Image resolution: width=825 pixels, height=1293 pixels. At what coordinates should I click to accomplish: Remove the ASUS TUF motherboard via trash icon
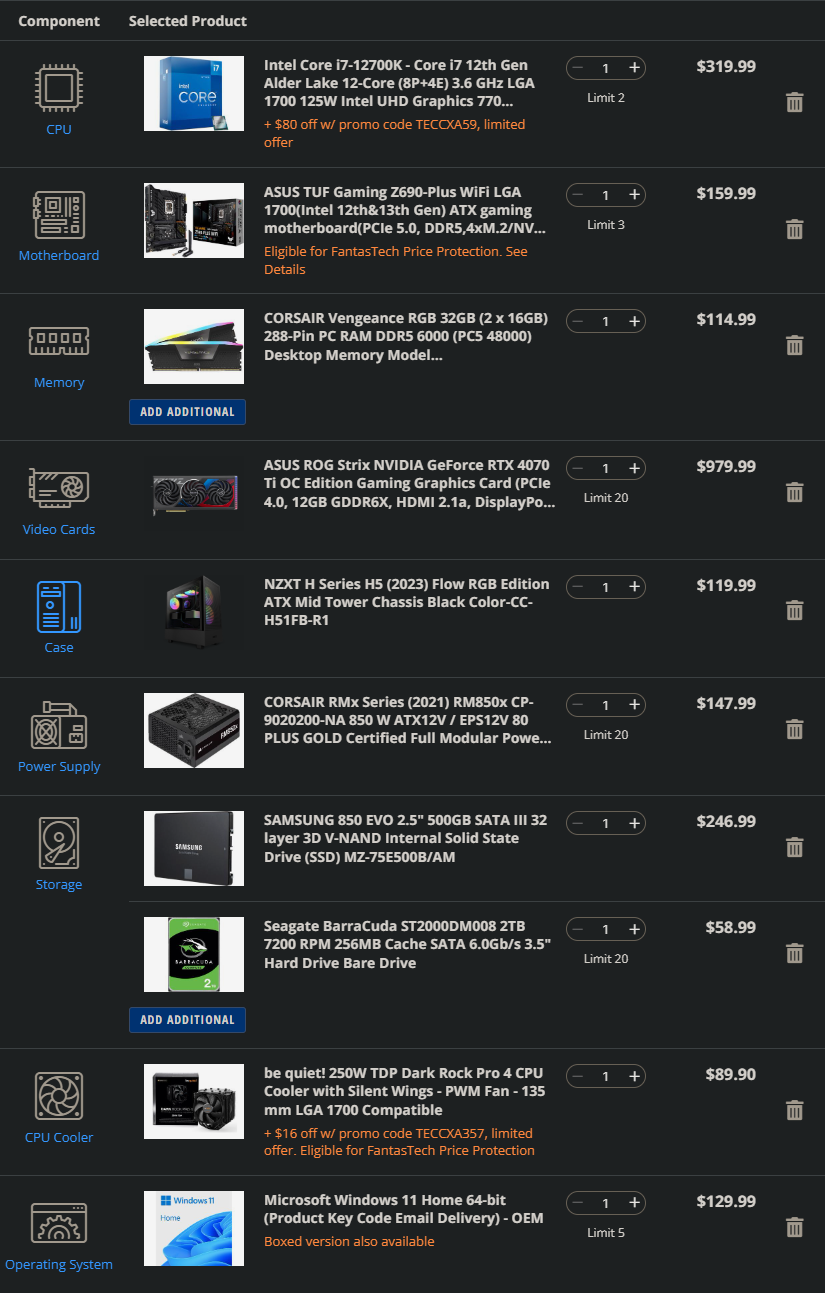pos(794,229)
